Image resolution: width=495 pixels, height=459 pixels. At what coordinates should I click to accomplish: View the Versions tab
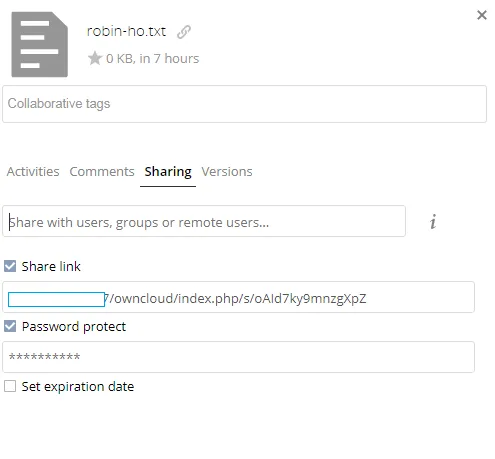[x=227, y=172]
